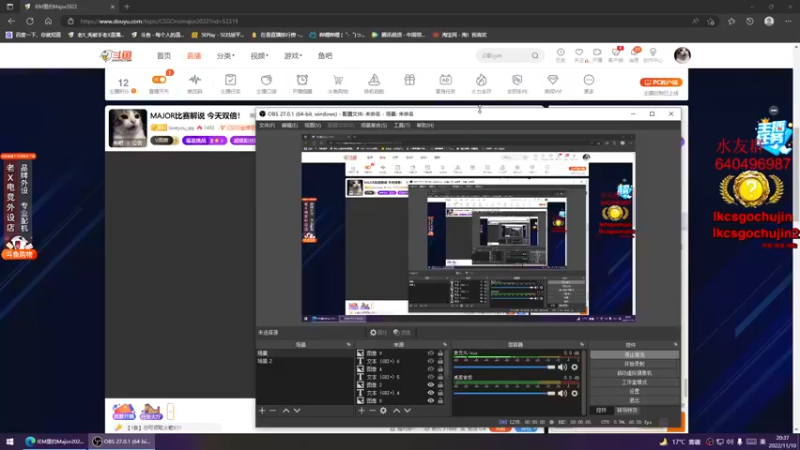Click the 启动虚拟摄像机 virtual camera button
The width and height of the screenshot is (800, 450).
coord(634,373)
